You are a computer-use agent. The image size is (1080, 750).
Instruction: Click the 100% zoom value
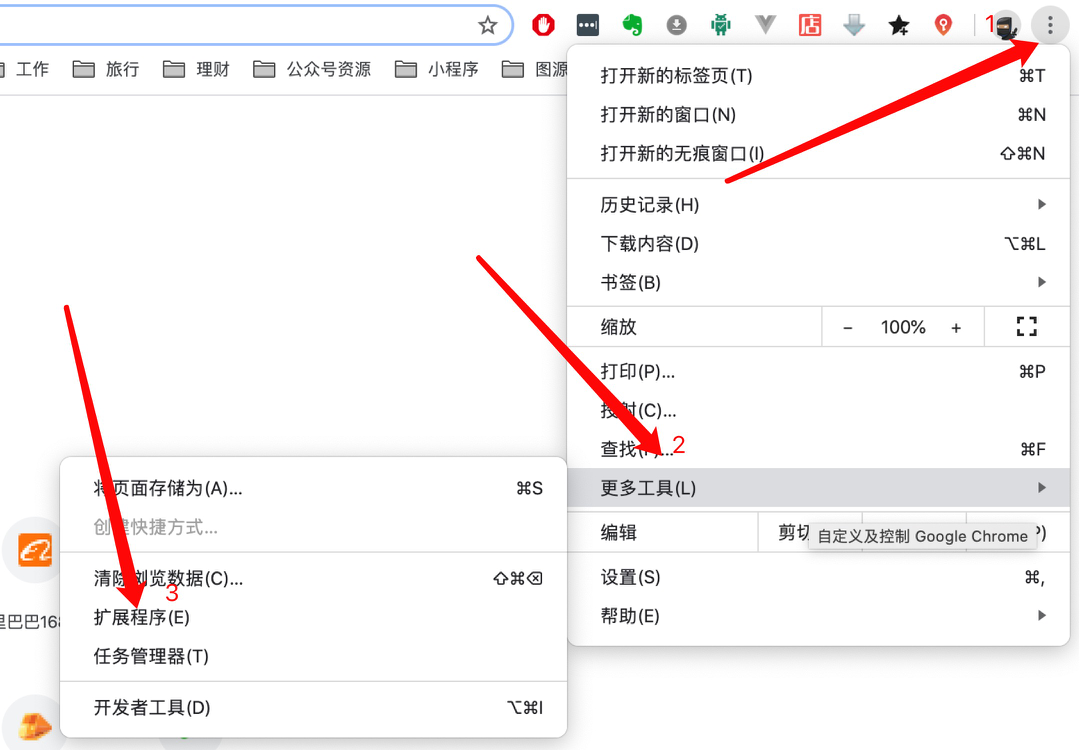pyautogui.click(x=902, y=327)
